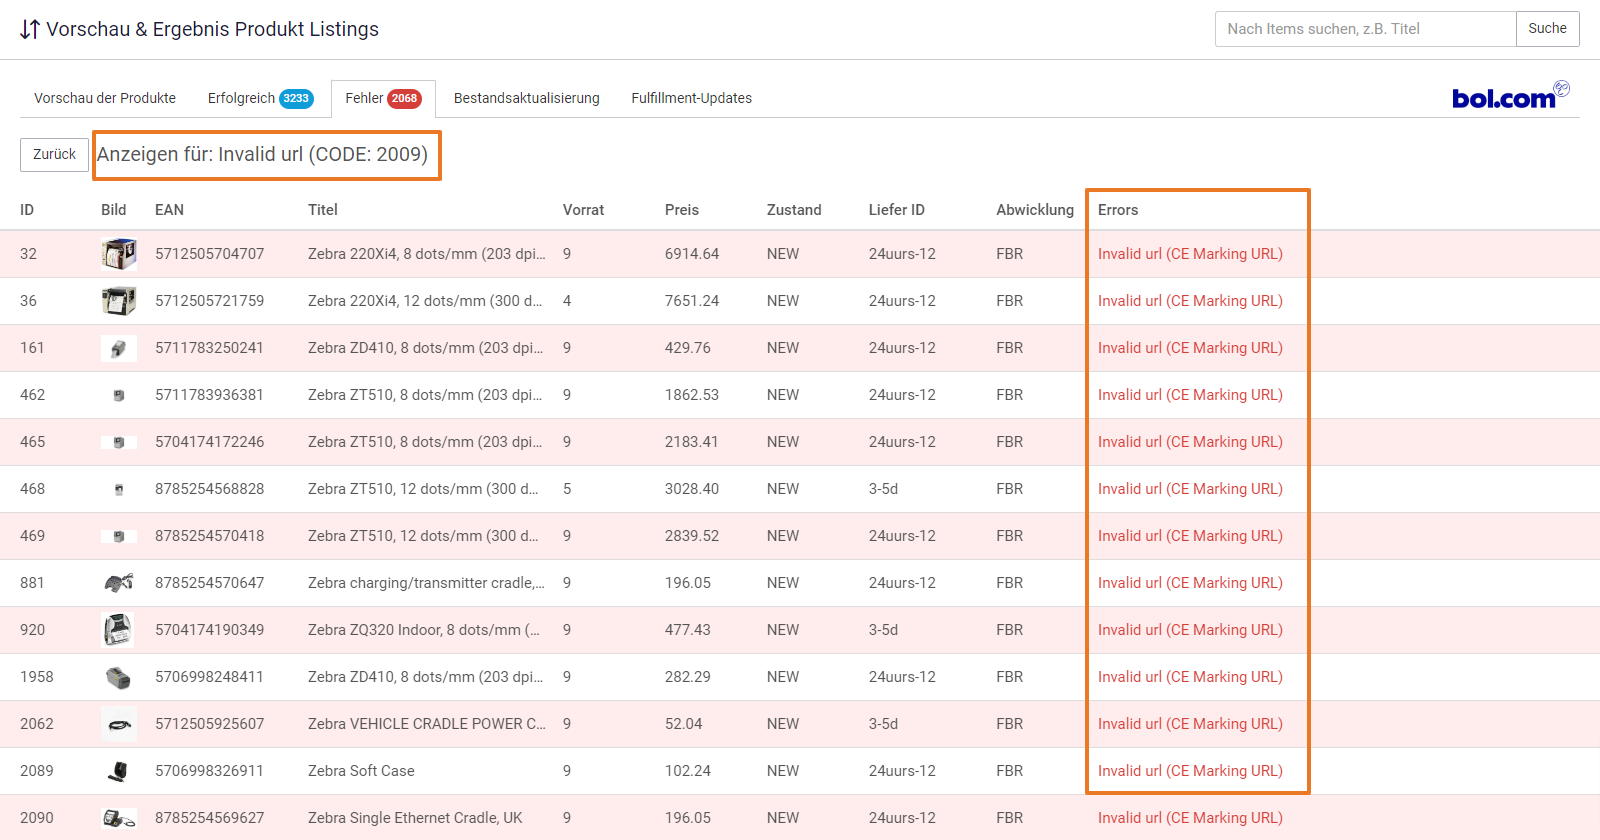Click title Zebra charging/transmitter cradle
This screenshot has width=1600, height=840.
(426, 583)
